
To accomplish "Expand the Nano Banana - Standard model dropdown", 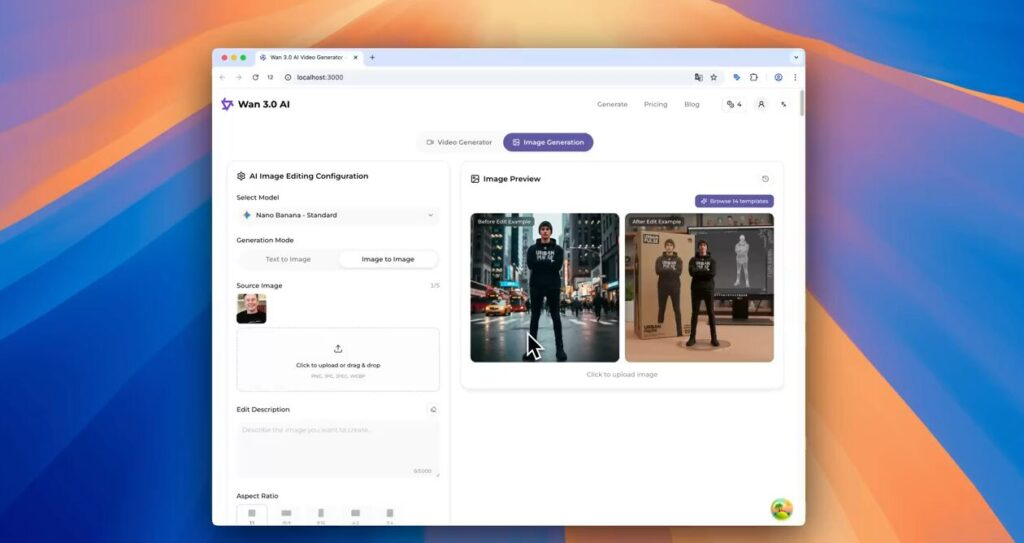I will (338, 215).
